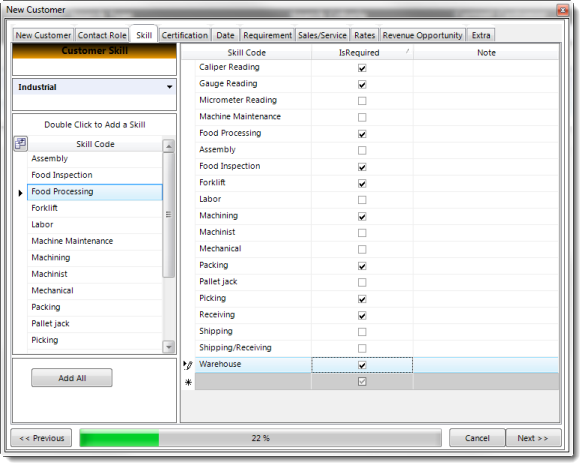Screen dimensions: 585x468
Task: Close the New Customer window
Action: point(563,10)
